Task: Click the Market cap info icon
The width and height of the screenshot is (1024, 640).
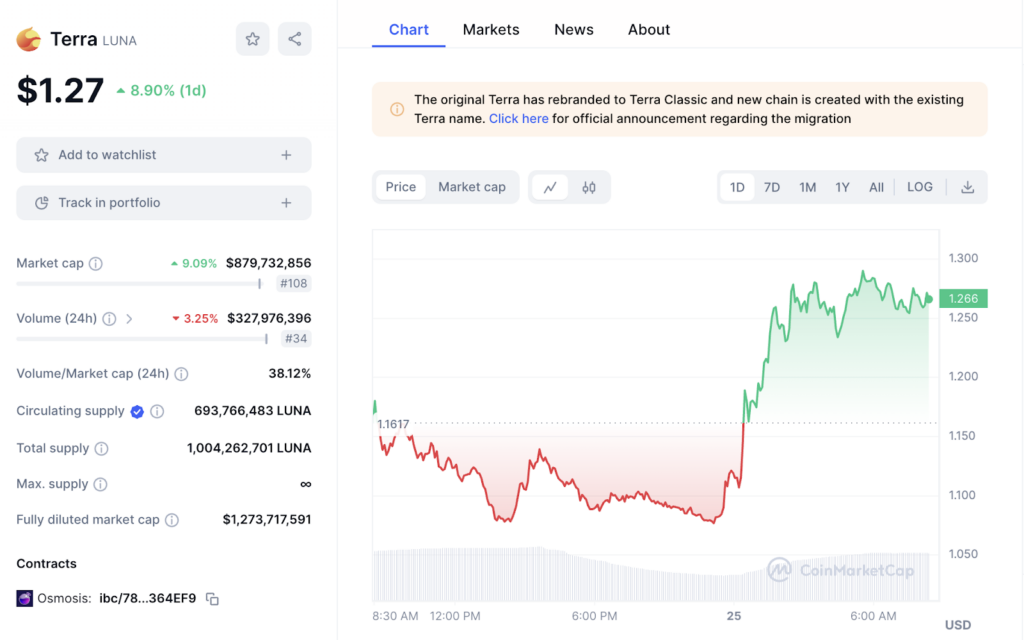Action: tap(96, 264)
